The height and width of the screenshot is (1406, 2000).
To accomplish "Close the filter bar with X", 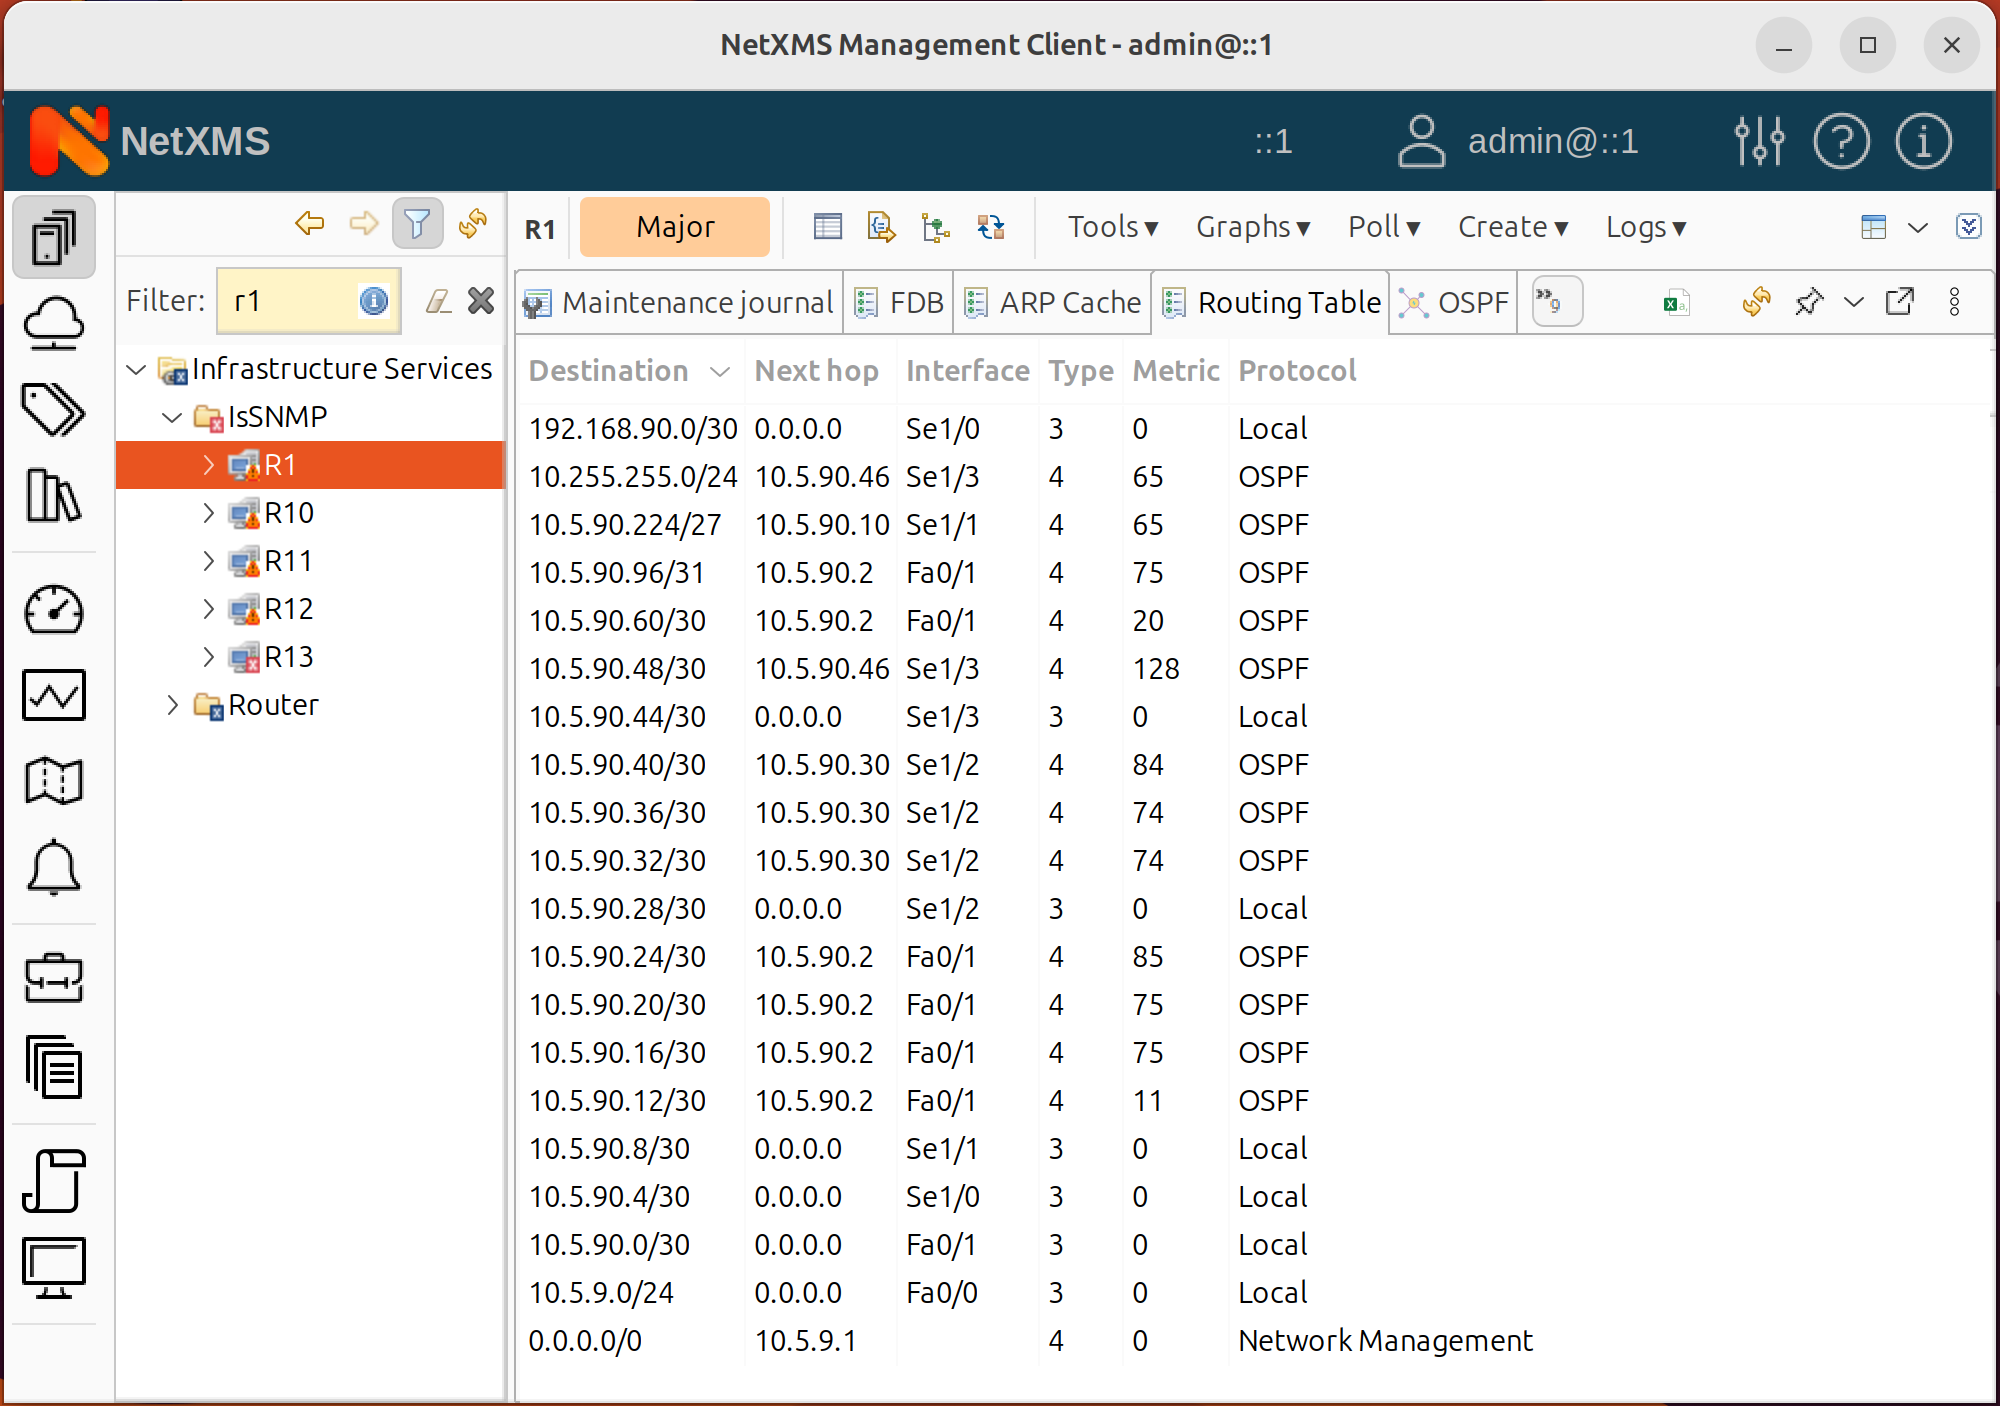I will (481, 301).
